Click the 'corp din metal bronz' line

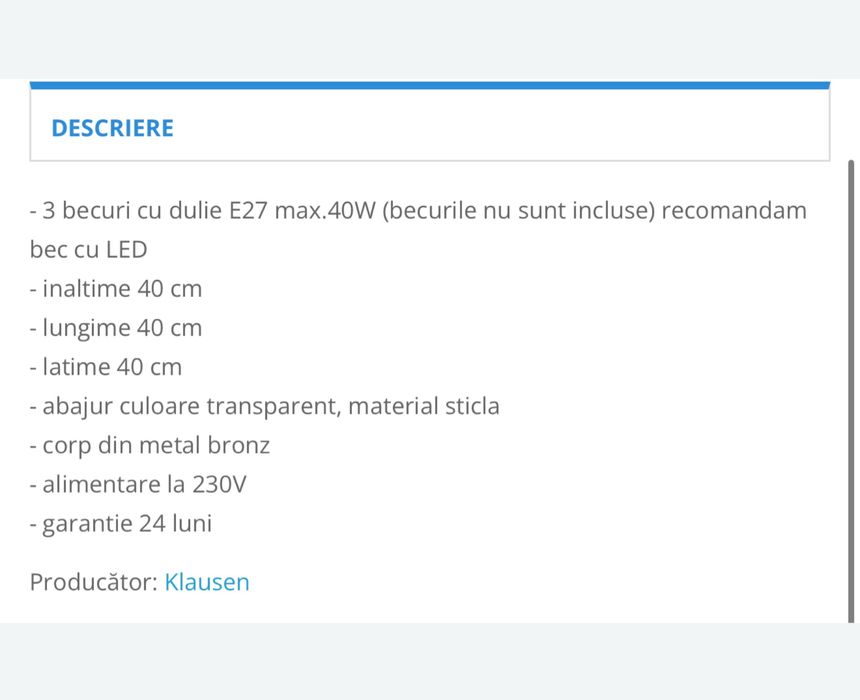pos(155,445)
